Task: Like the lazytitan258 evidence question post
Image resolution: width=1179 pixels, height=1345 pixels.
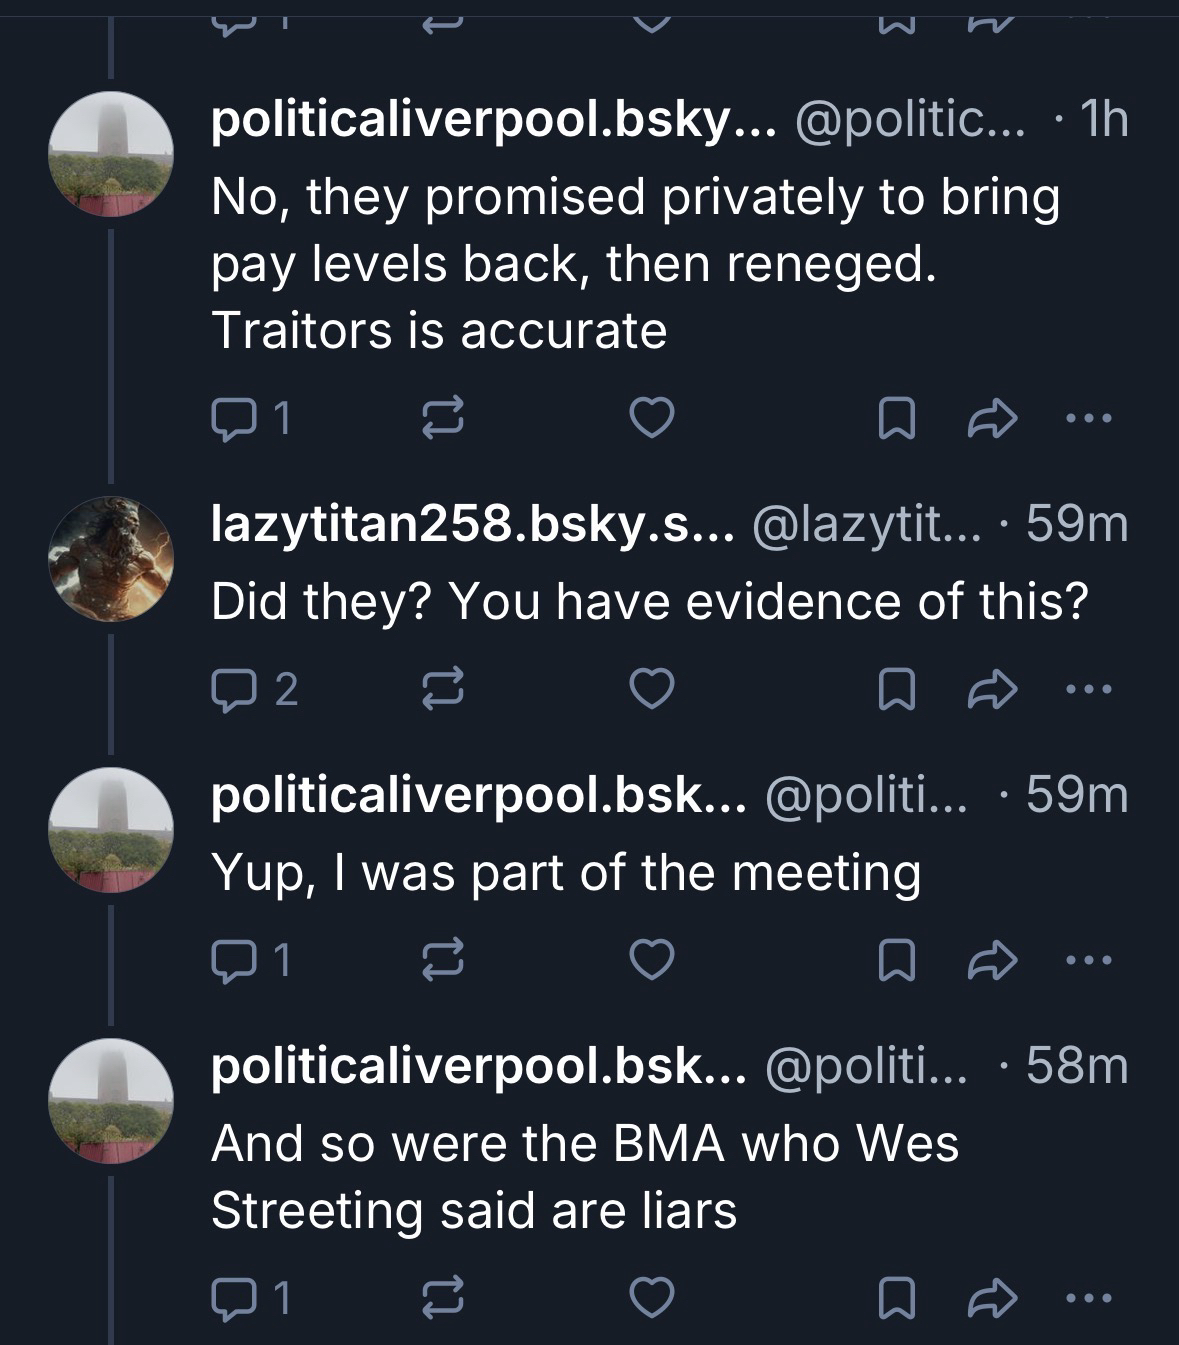Action: click(x=652, y=689)
